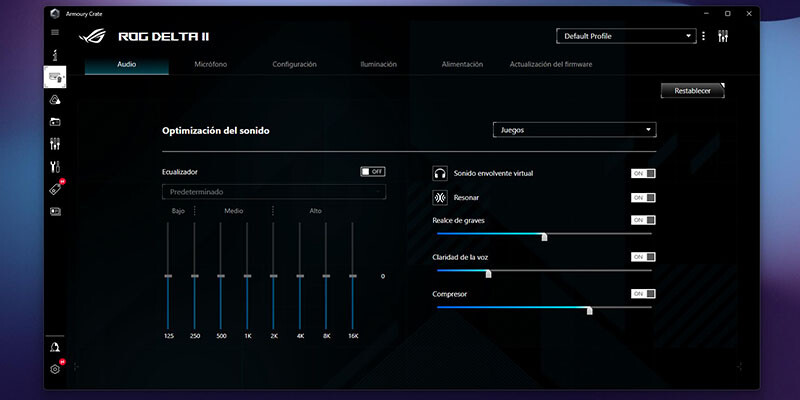This screenshot has width=800, height=400.
Task: Click the Ecualizador label
Action: [x=180, y=172]
